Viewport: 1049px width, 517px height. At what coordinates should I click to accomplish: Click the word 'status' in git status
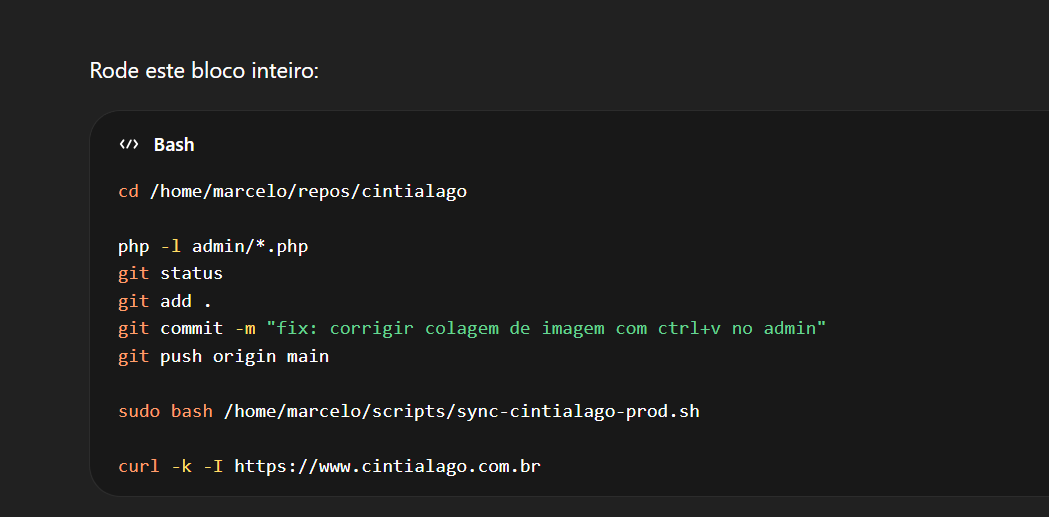pos(191,273)
